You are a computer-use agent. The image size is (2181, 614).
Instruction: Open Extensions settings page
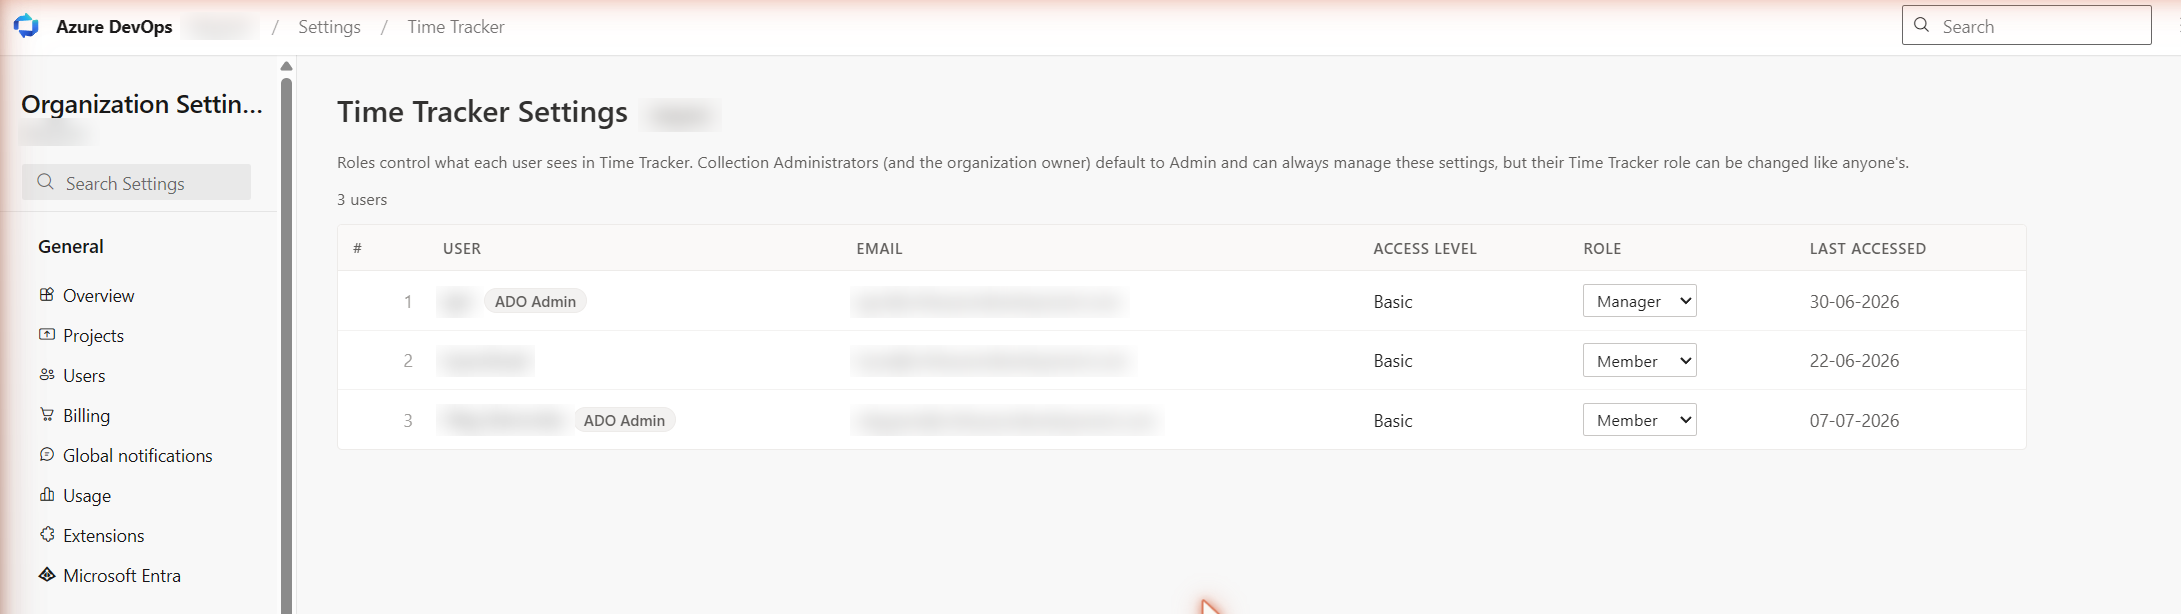point(103,536)
